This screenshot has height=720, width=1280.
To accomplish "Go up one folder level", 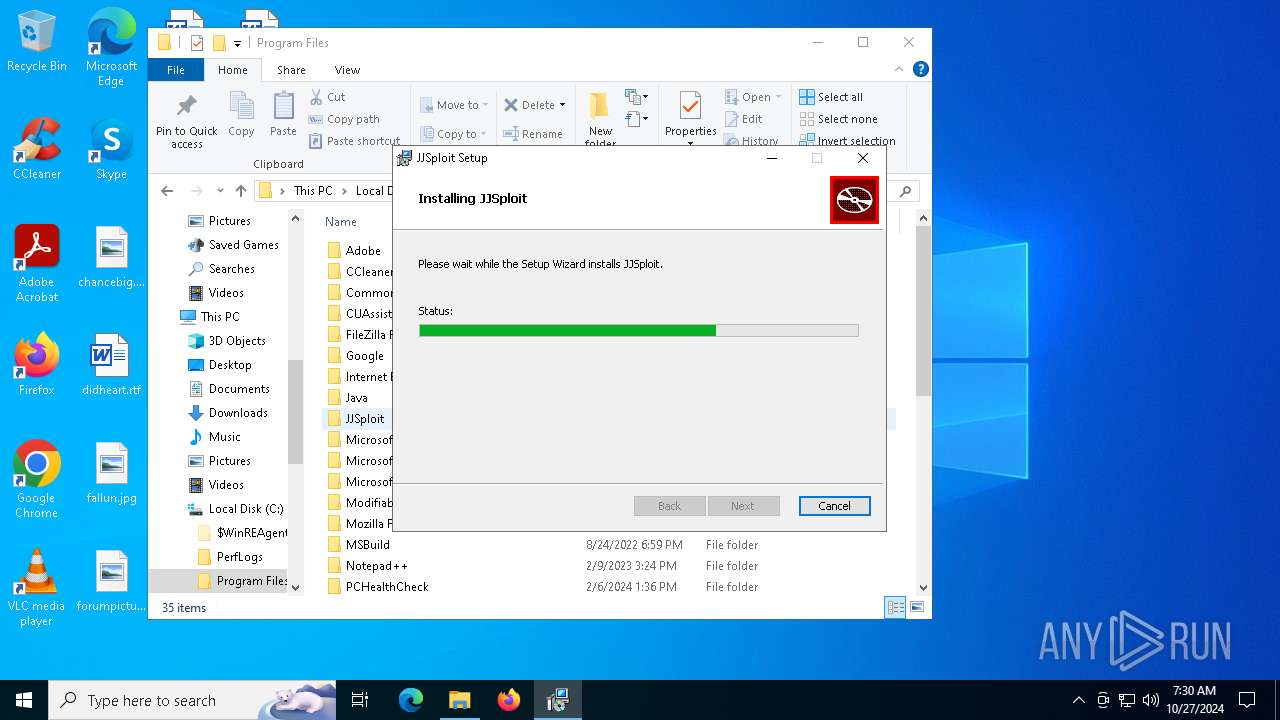I will pyautogui.click(x=241, y=191).
